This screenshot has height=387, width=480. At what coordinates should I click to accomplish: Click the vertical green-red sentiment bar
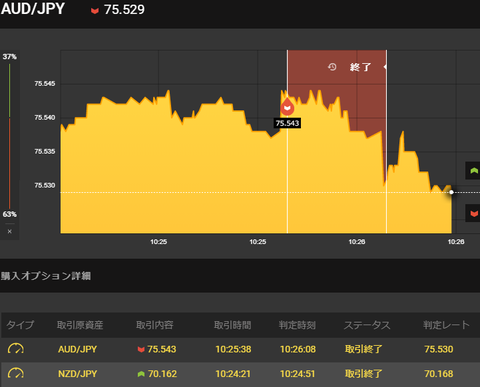click(x=10, y=136)
